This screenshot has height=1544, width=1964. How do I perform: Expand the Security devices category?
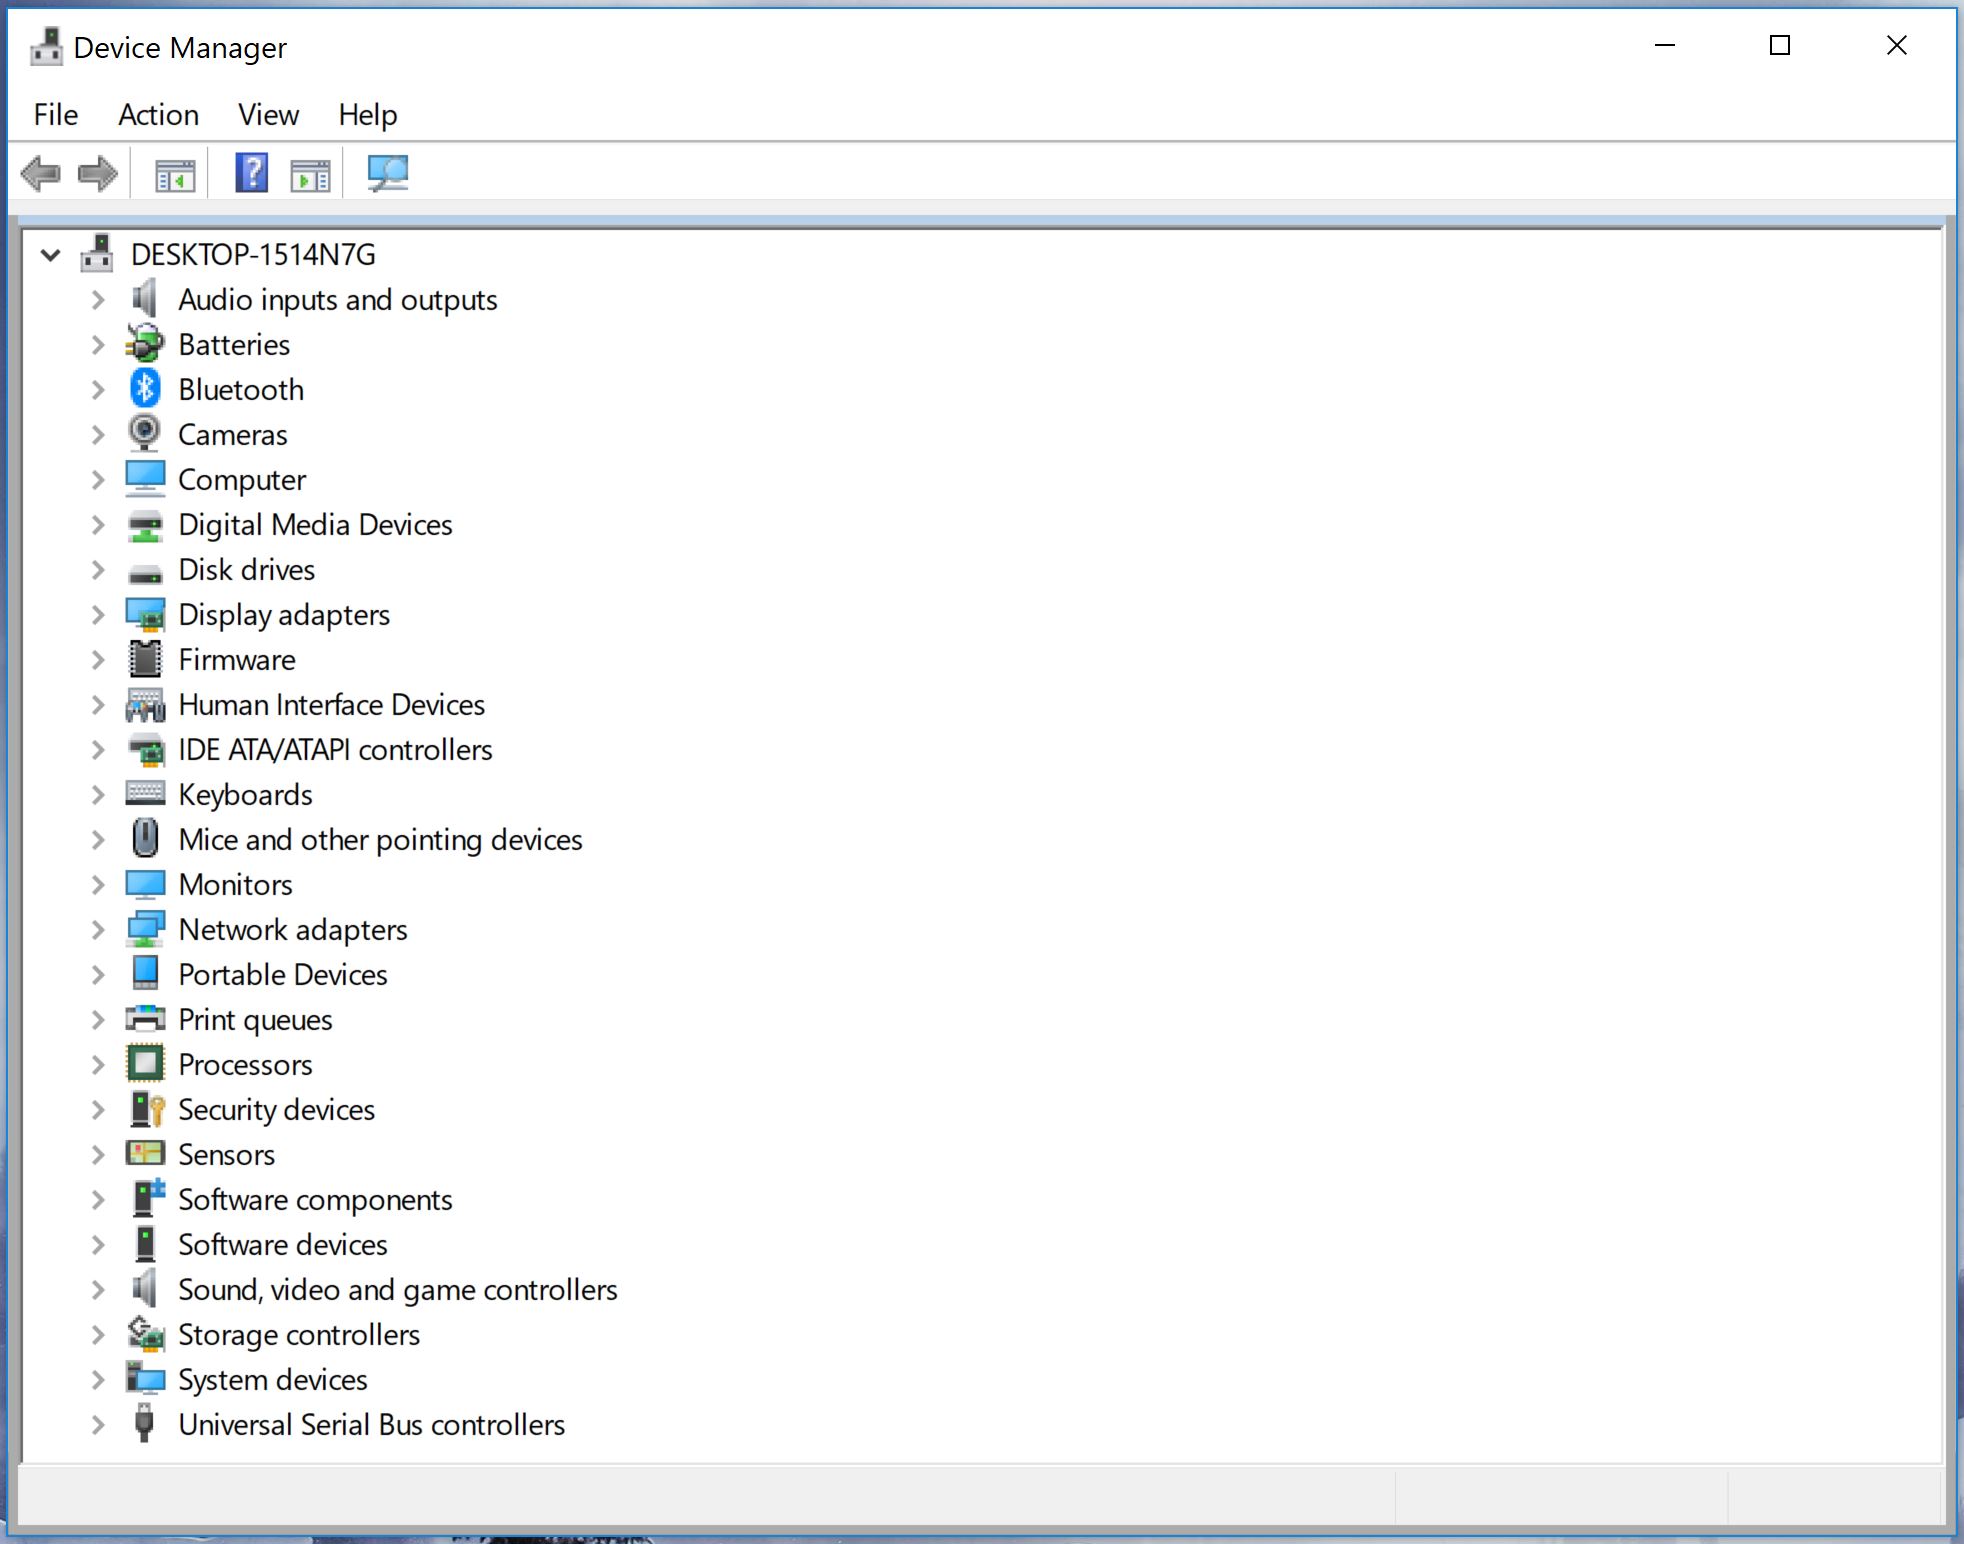(98, 1109)
